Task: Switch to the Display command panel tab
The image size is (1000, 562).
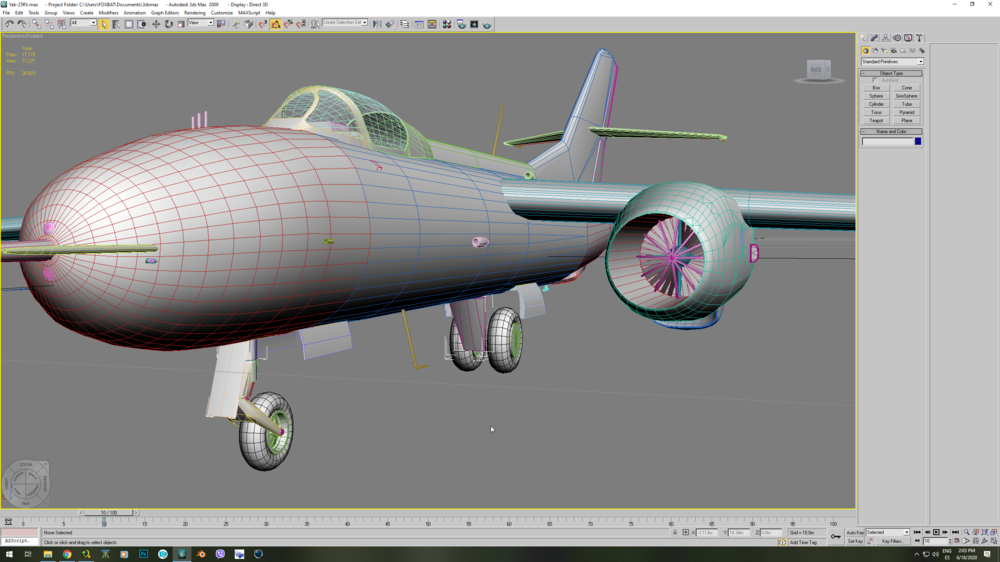Action: point(908,38)
